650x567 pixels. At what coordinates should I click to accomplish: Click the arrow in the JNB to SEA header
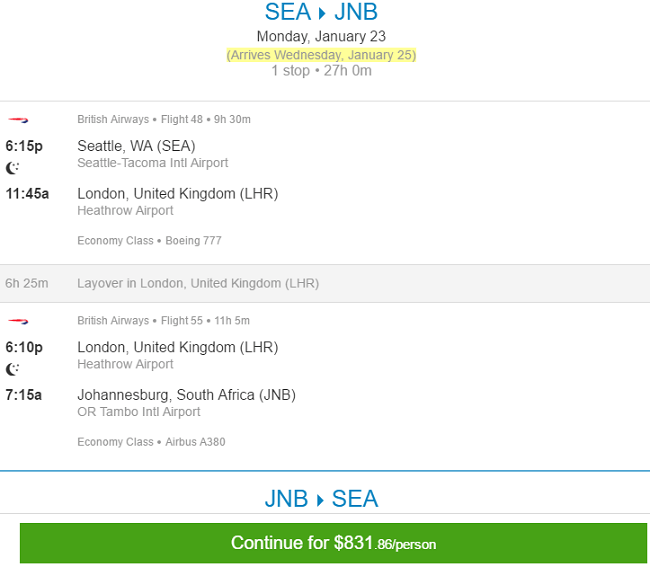tap(320, 500)
